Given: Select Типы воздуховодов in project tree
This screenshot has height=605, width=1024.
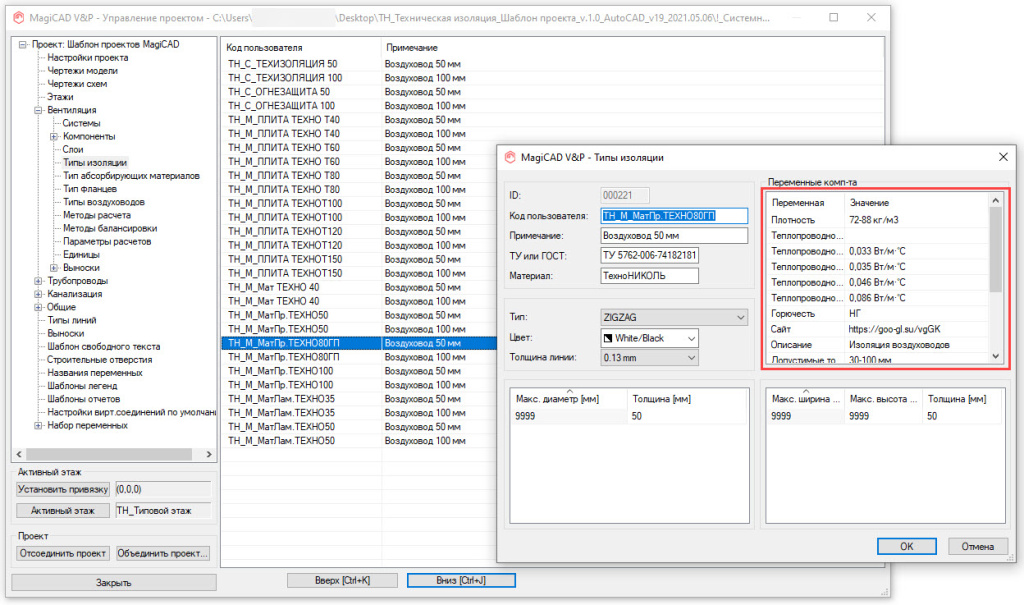Looking at the screenshot, I should point(103,202).
